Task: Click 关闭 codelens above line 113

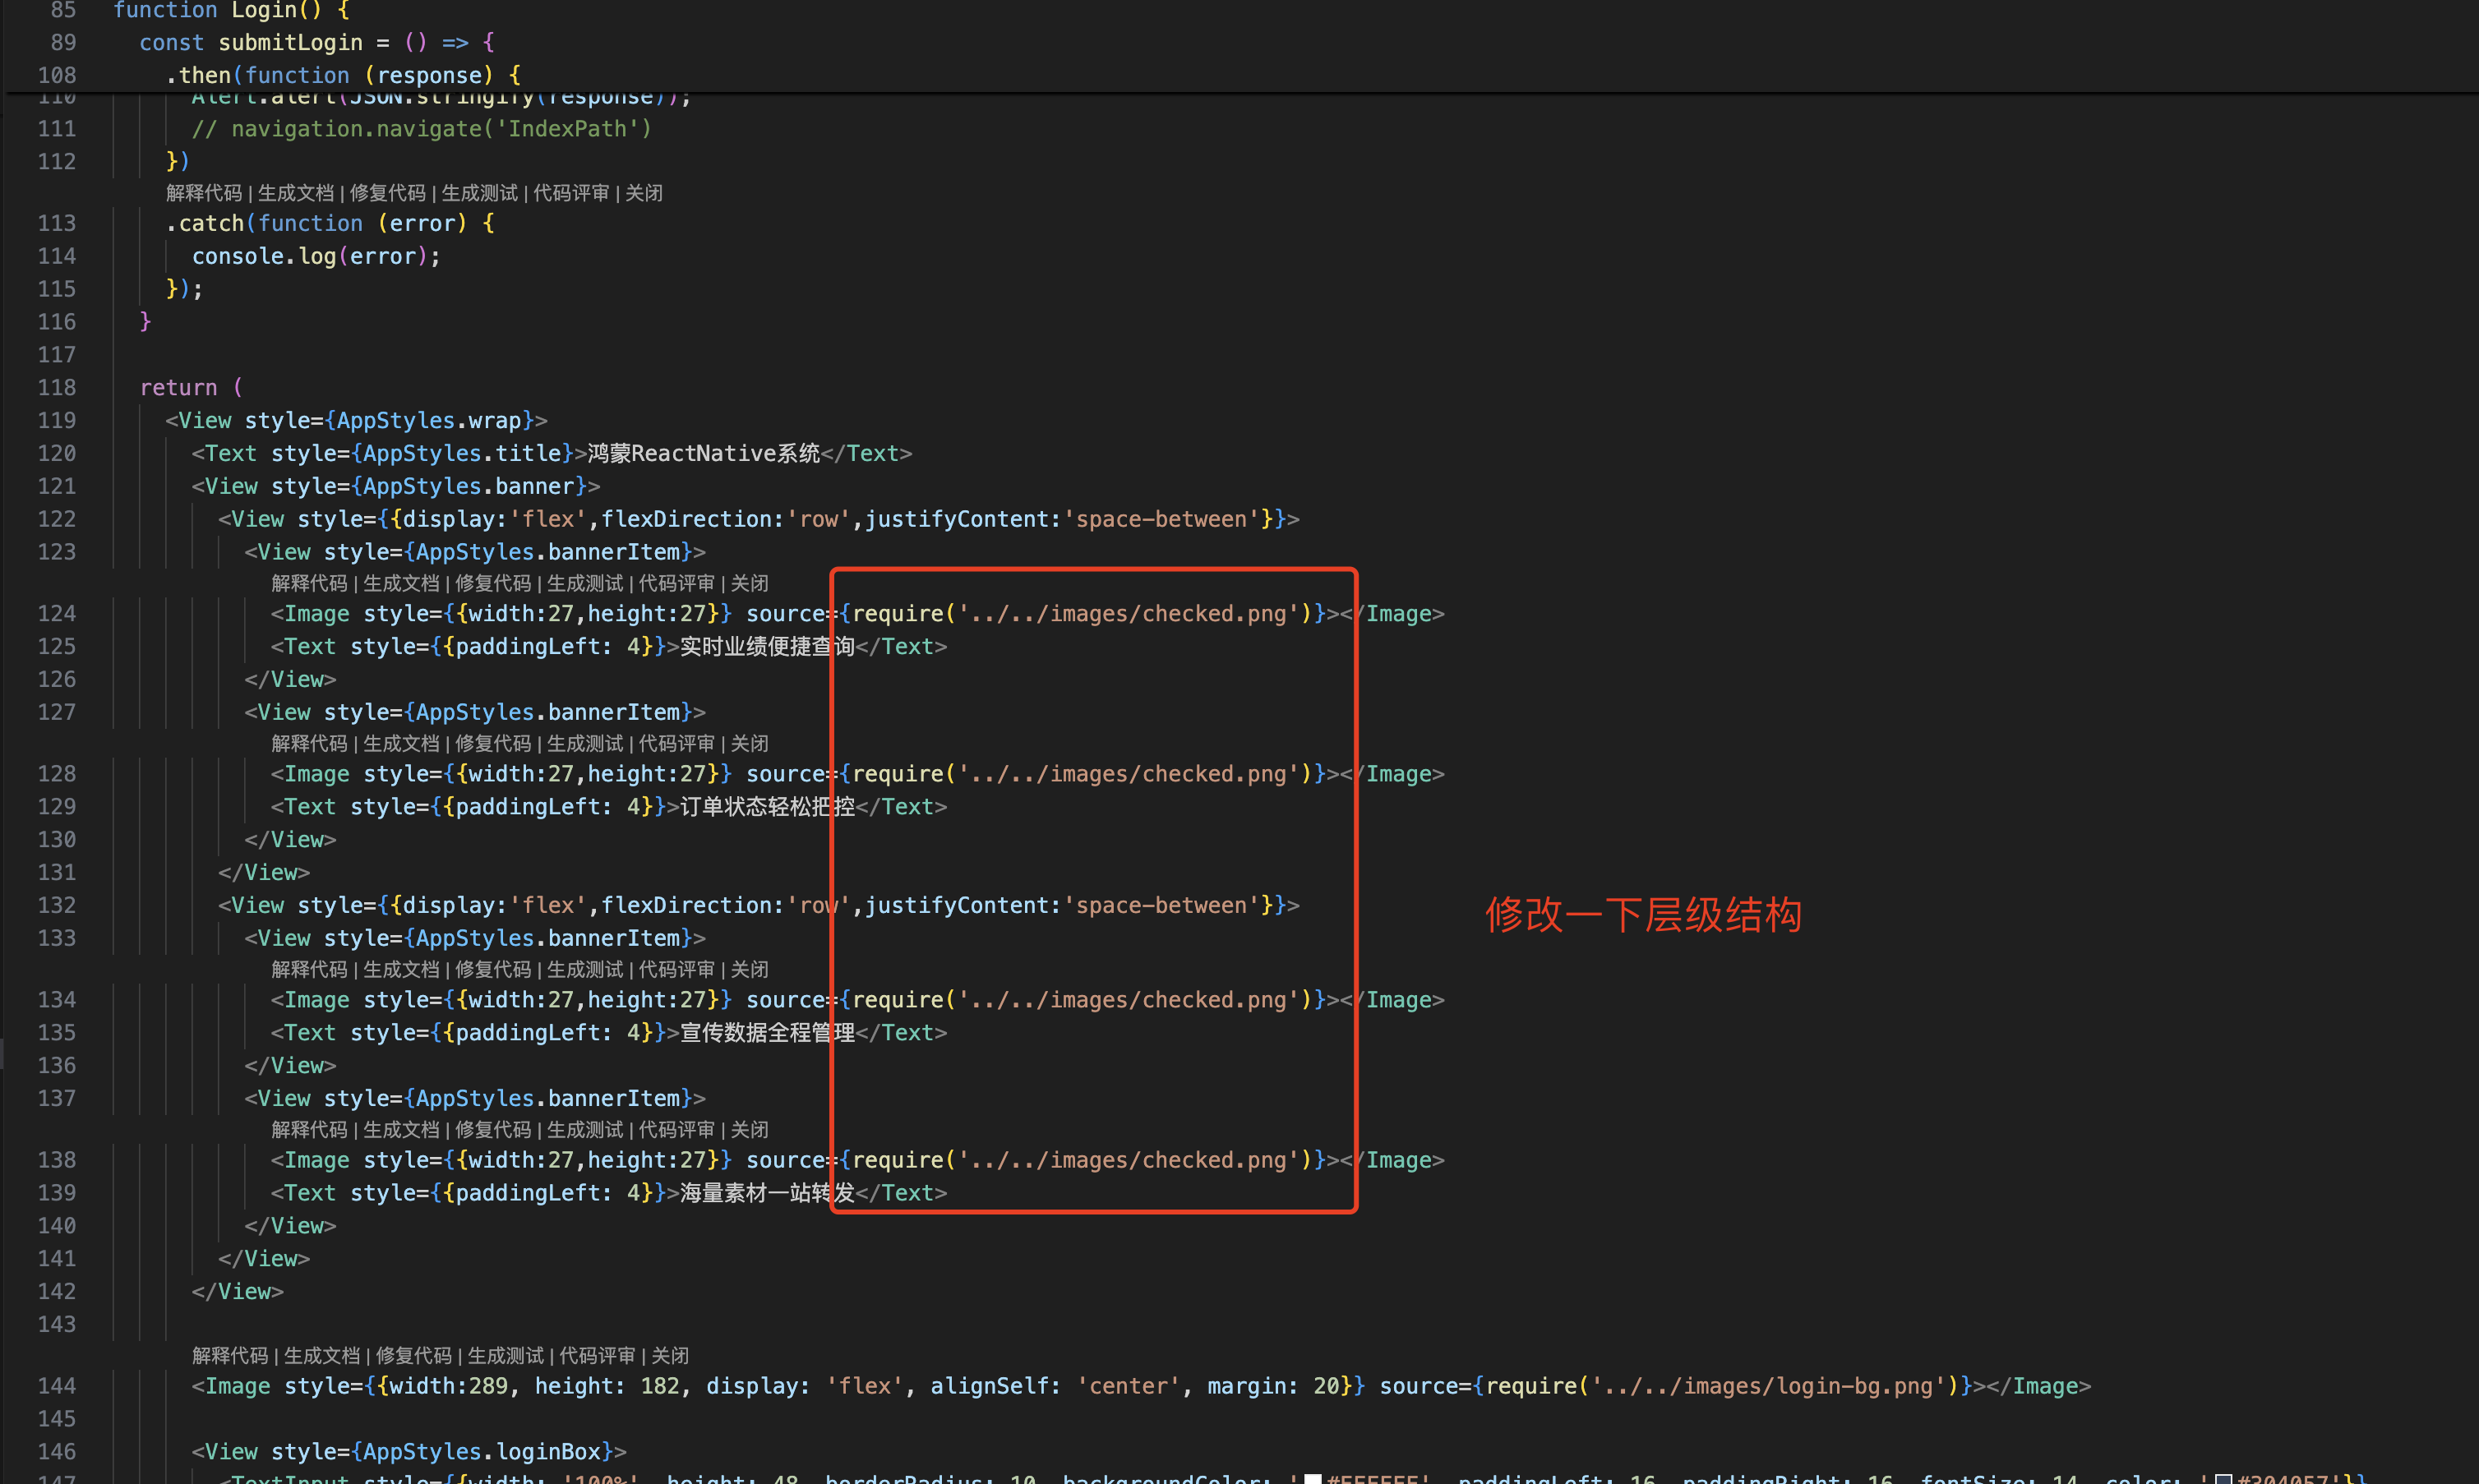Action: click(644, 193)
